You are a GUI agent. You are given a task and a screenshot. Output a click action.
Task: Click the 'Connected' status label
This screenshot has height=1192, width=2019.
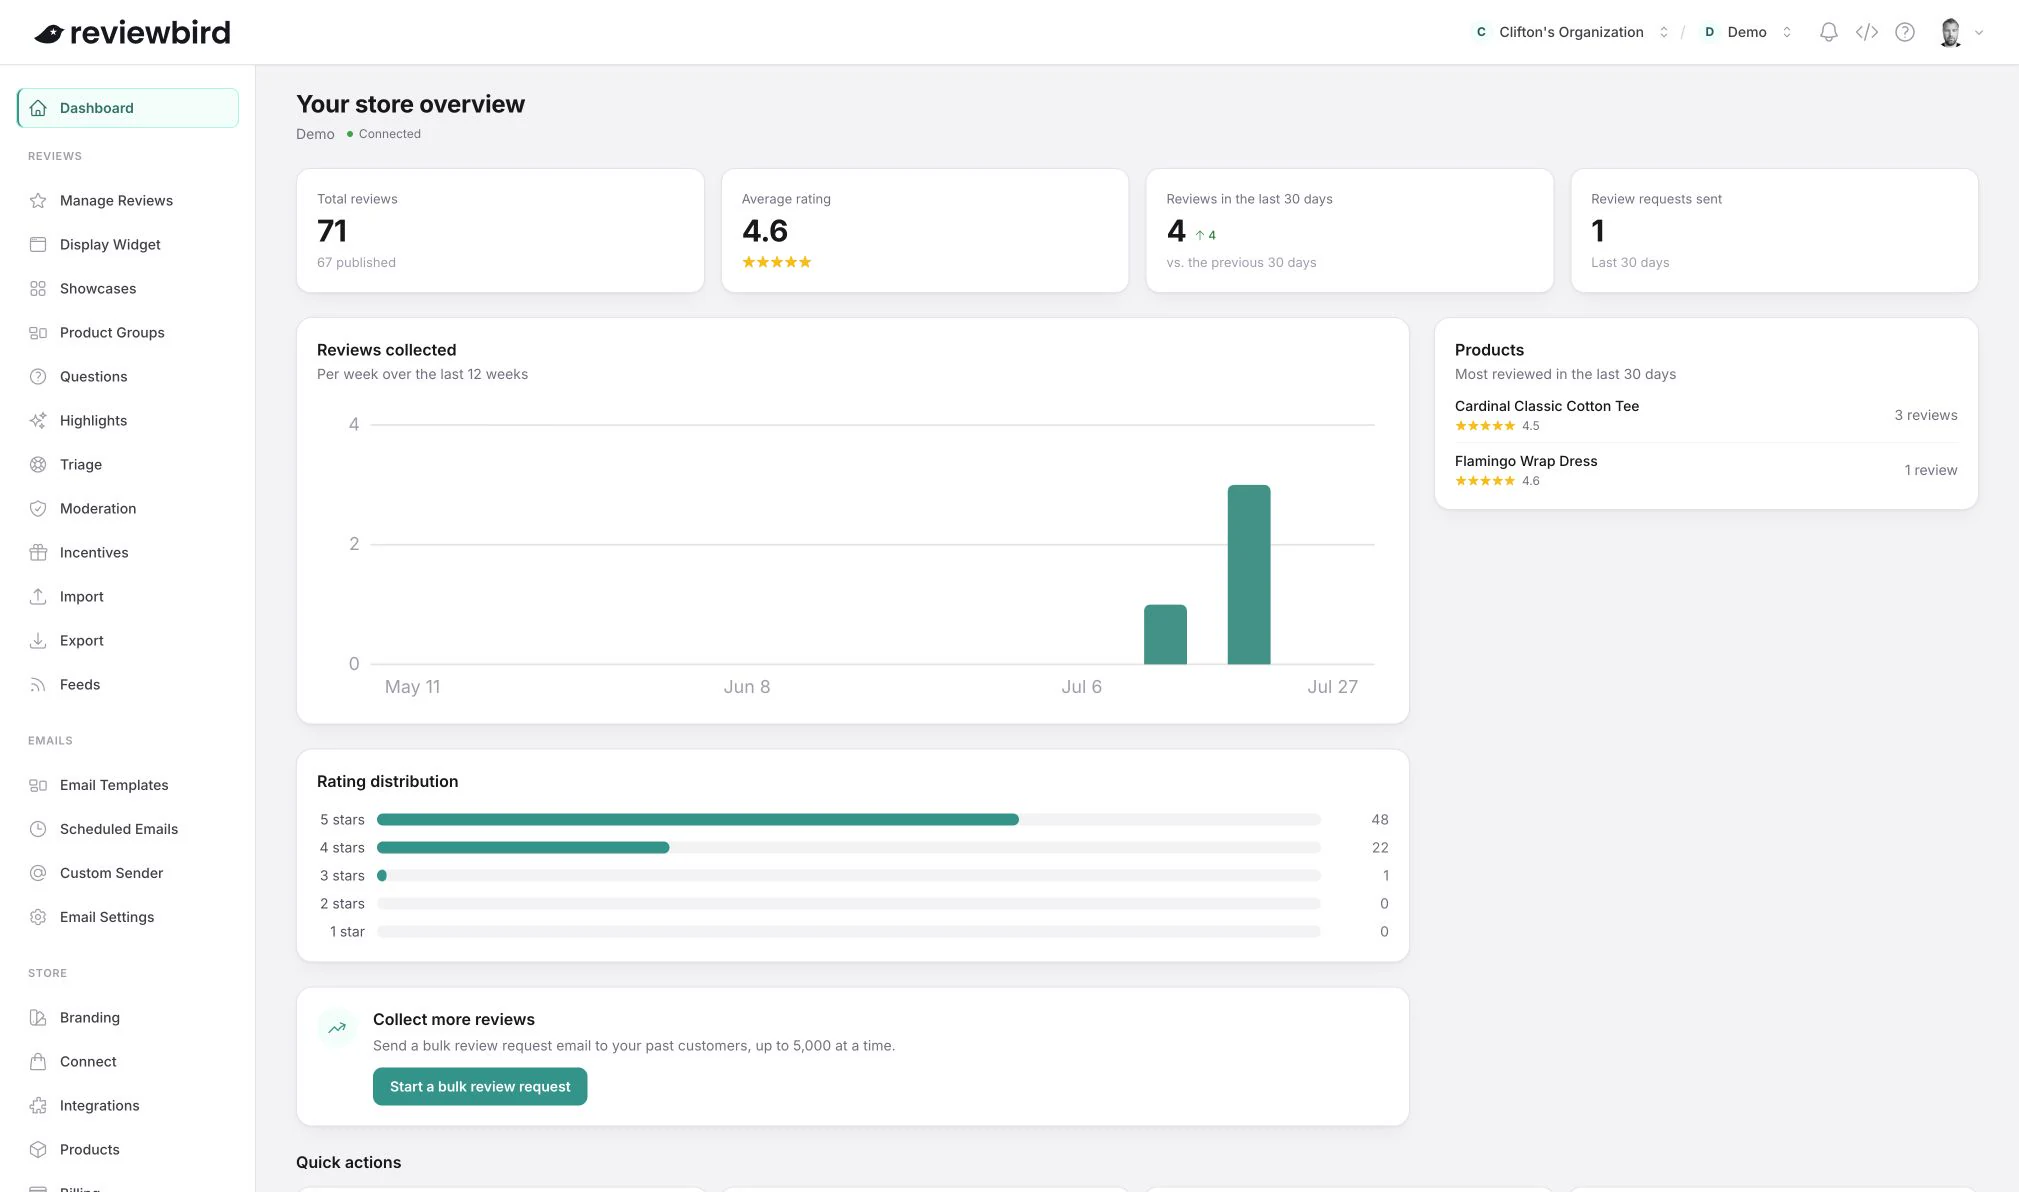click(x=390, y=134)
